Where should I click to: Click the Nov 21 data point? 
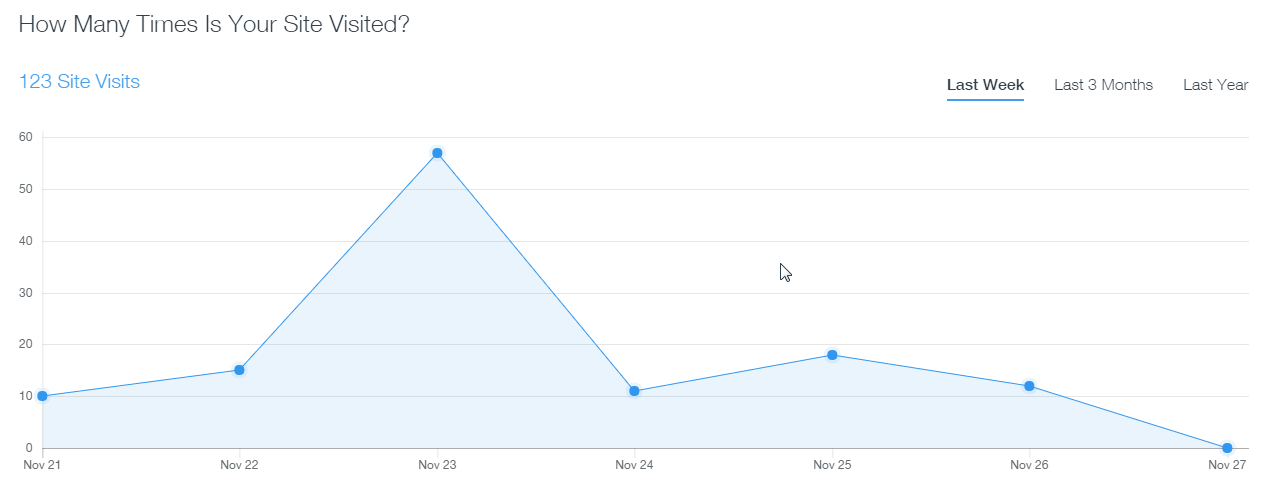click(42, 396)
